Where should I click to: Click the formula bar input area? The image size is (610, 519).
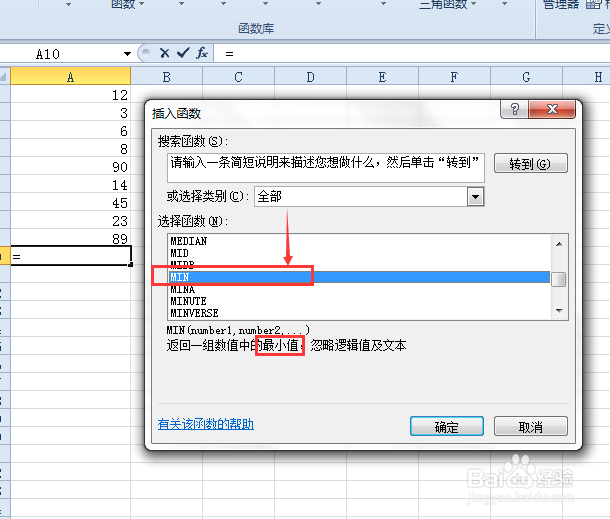(412, 54)
